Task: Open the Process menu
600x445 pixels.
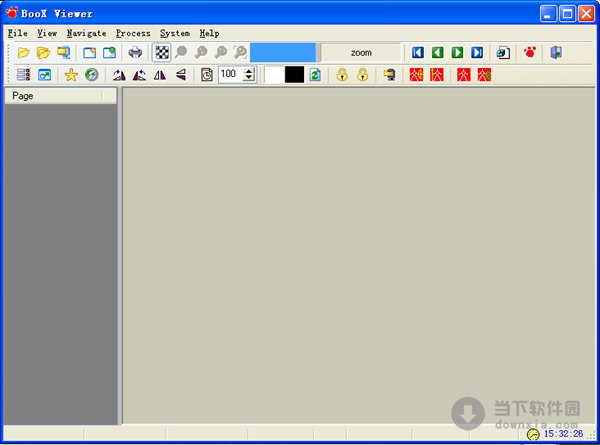Action: coord(133,33)
